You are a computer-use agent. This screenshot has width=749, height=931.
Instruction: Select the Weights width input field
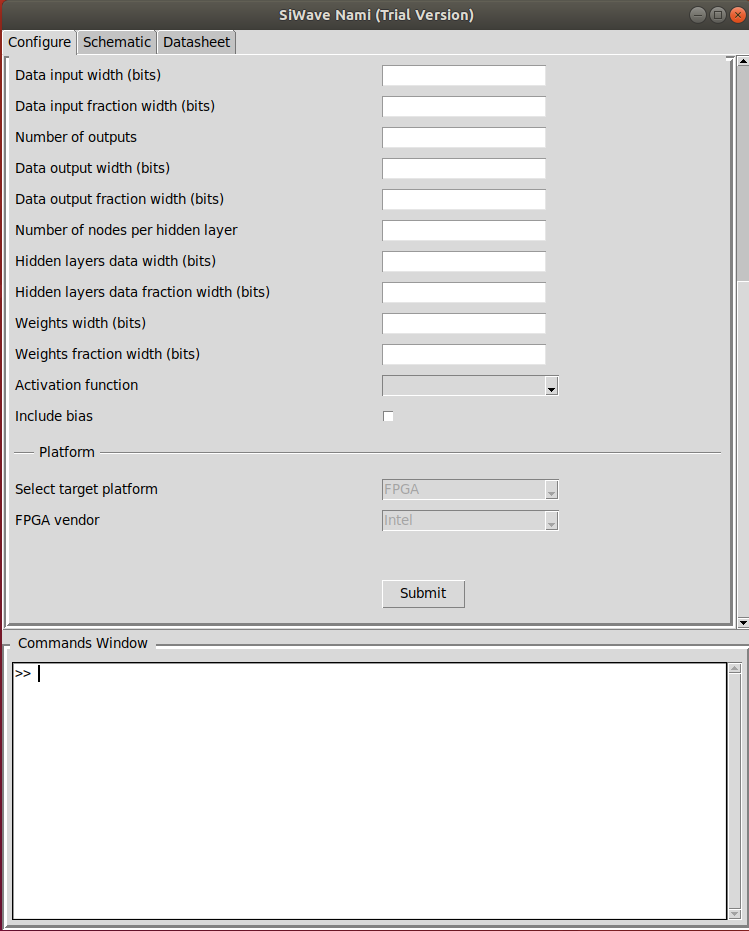point(464,324)
